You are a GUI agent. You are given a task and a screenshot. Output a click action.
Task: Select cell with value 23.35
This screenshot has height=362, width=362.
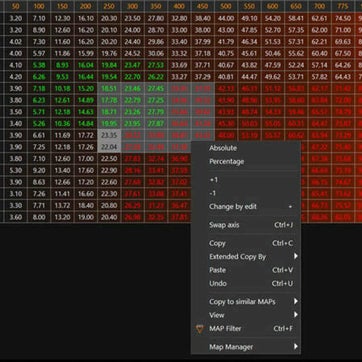pyautogui.click(x=109, y=135)
